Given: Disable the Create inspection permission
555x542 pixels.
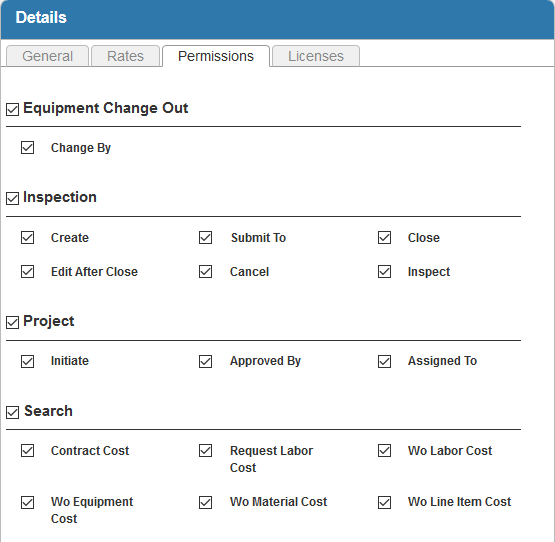Looking at the screenshot, I should 28,238.
